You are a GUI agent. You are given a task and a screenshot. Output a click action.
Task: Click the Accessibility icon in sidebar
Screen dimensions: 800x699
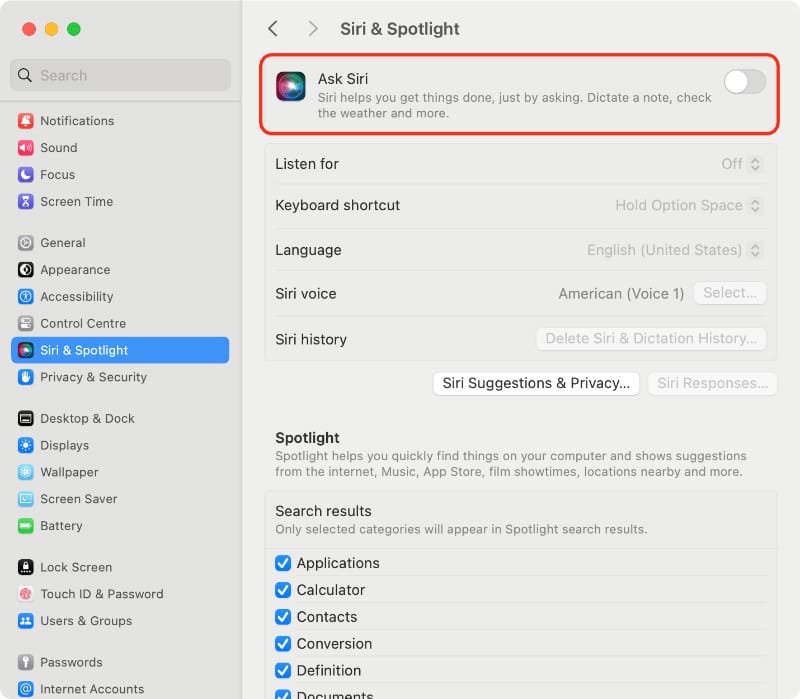pyautogui.click(x=26, y=296)
